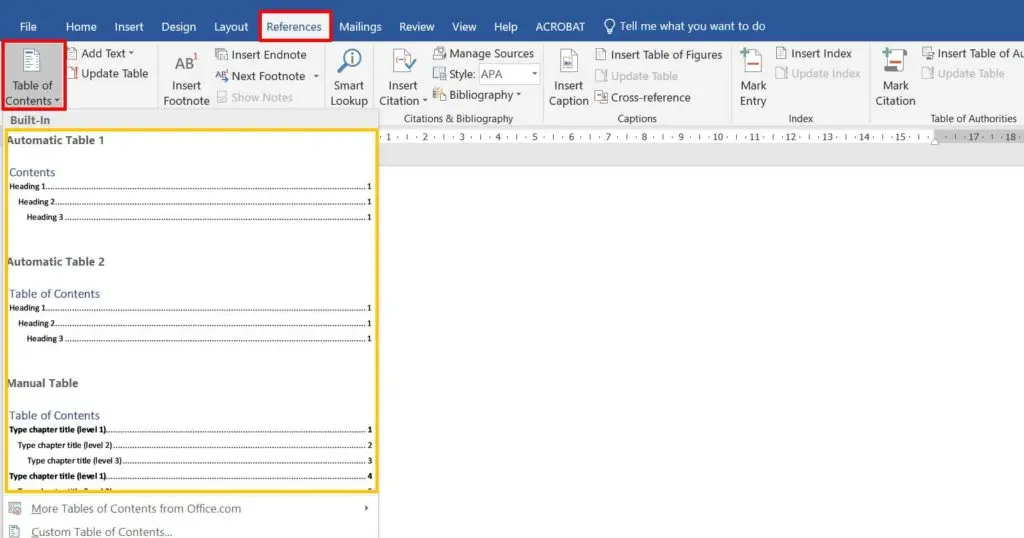Click the Mark Entry icon
The image size is (1024, 538).
point(752,61)
